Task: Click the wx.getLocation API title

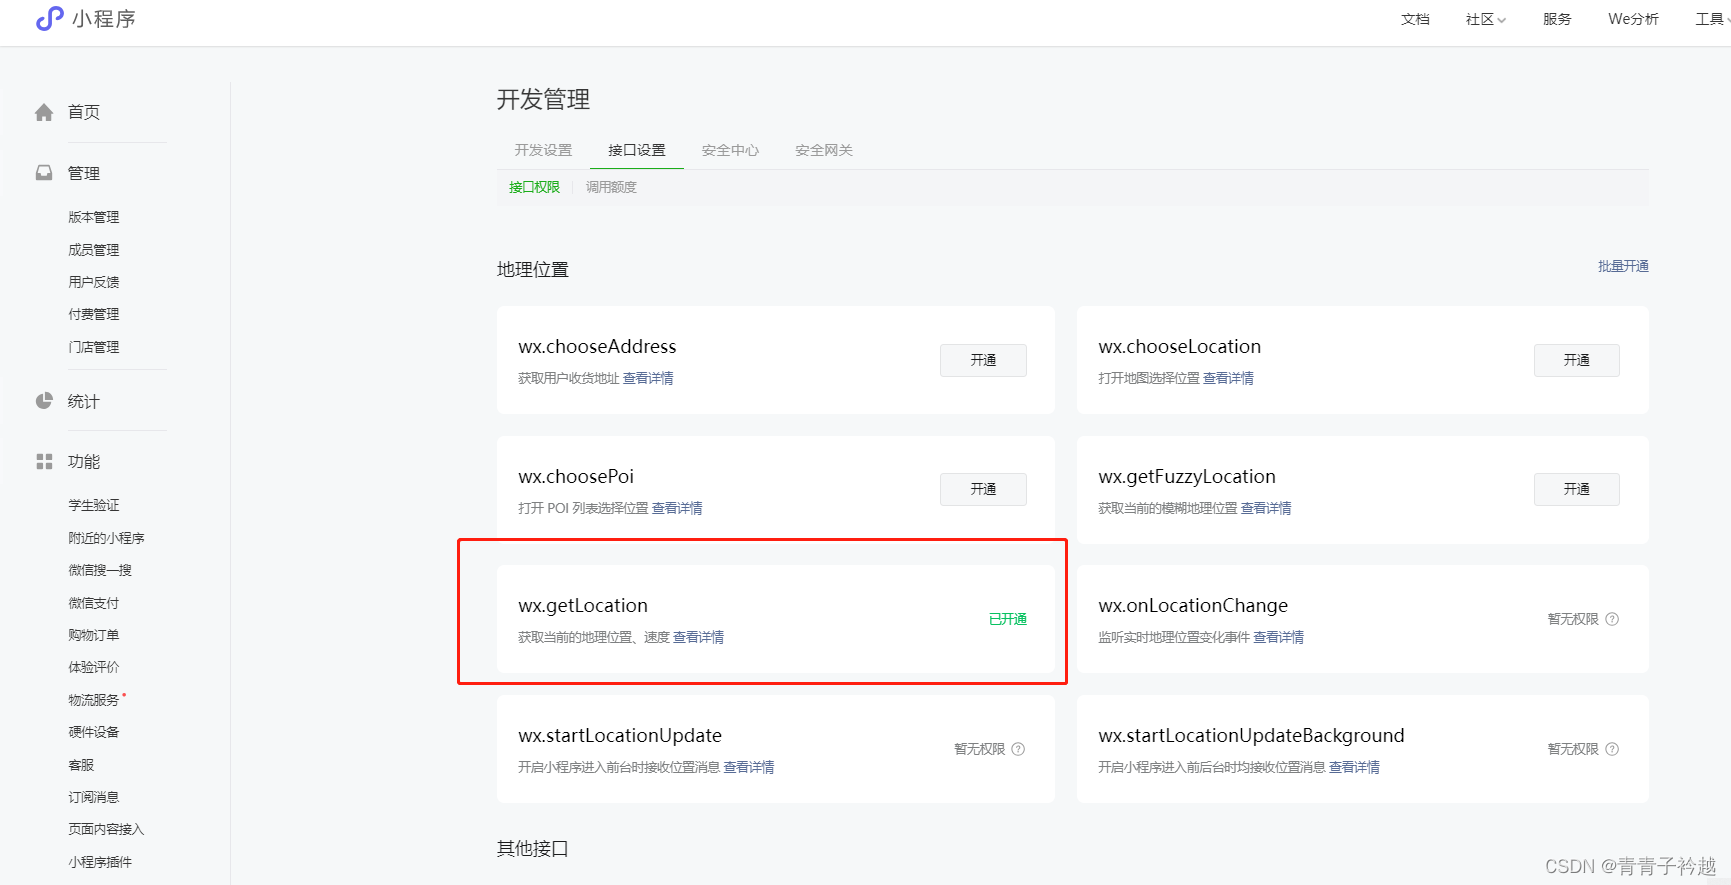Action: coord(583,605)
